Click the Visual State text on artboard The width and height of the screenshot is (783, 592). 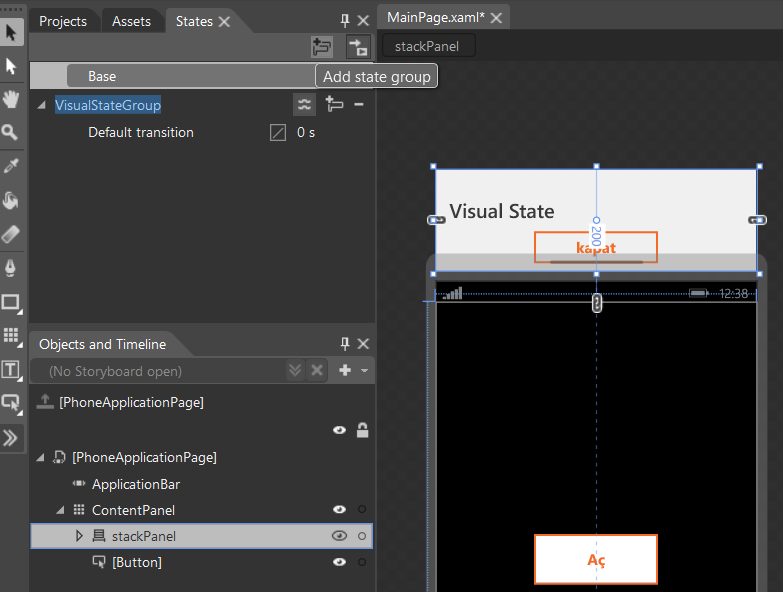click(x=502, y=211)
